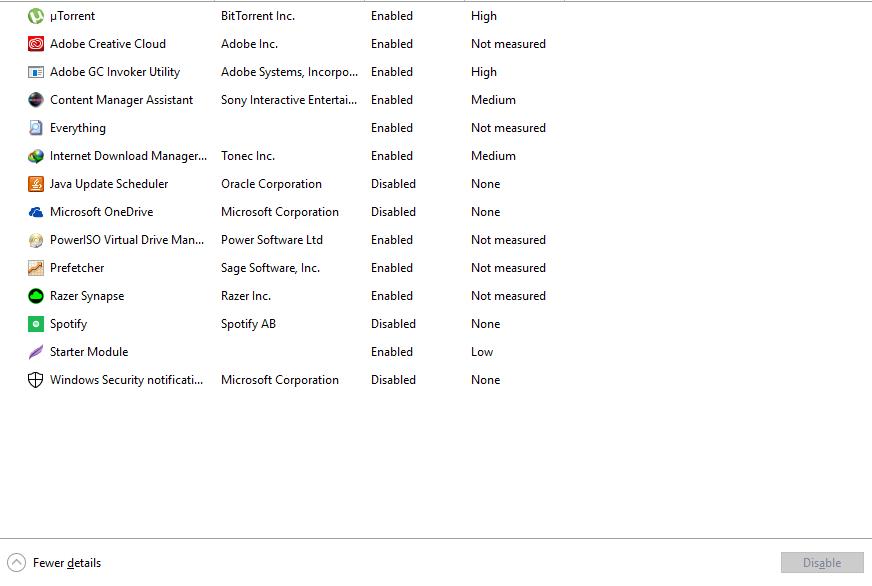Select the Content Manager Assistant name
The width and height of the screenshot is (872, 586).
(121, 100)
